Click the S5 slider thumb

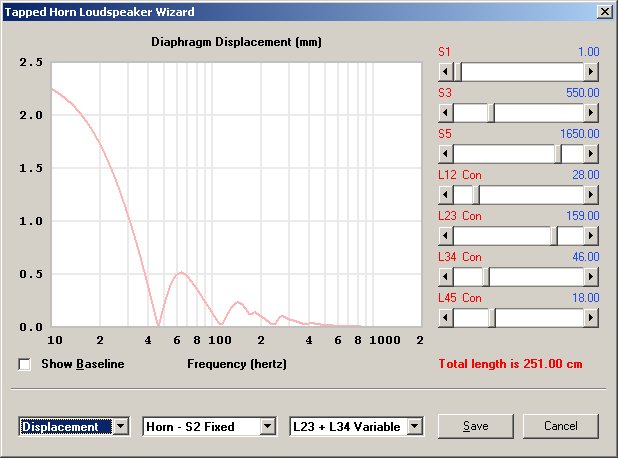pos(558,154)
